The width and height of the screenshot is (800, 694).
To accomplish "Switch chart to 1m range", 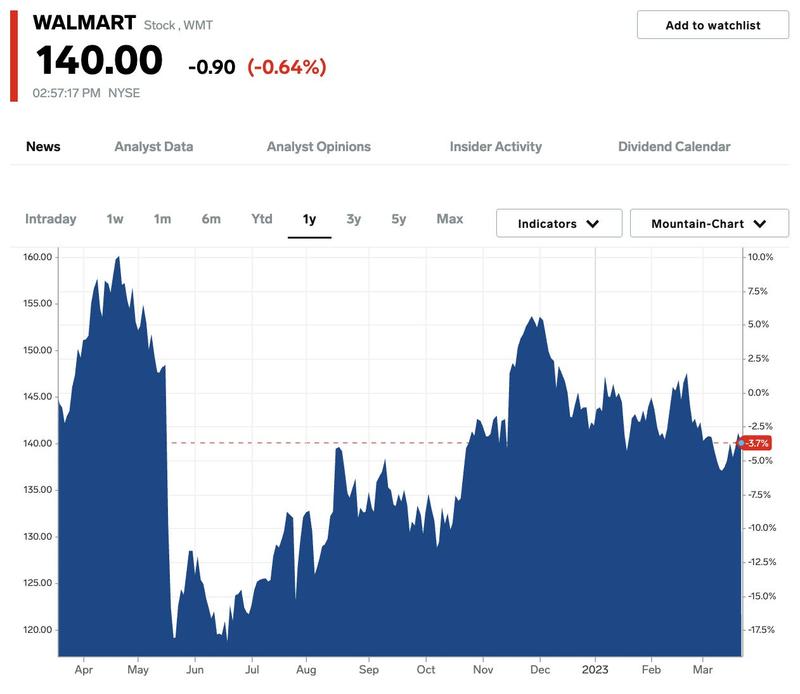I will 162,219.
